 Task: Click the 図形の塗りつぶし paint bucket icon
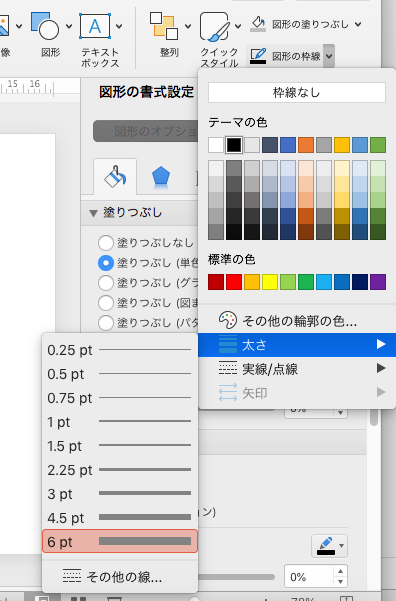pos(258,24)
